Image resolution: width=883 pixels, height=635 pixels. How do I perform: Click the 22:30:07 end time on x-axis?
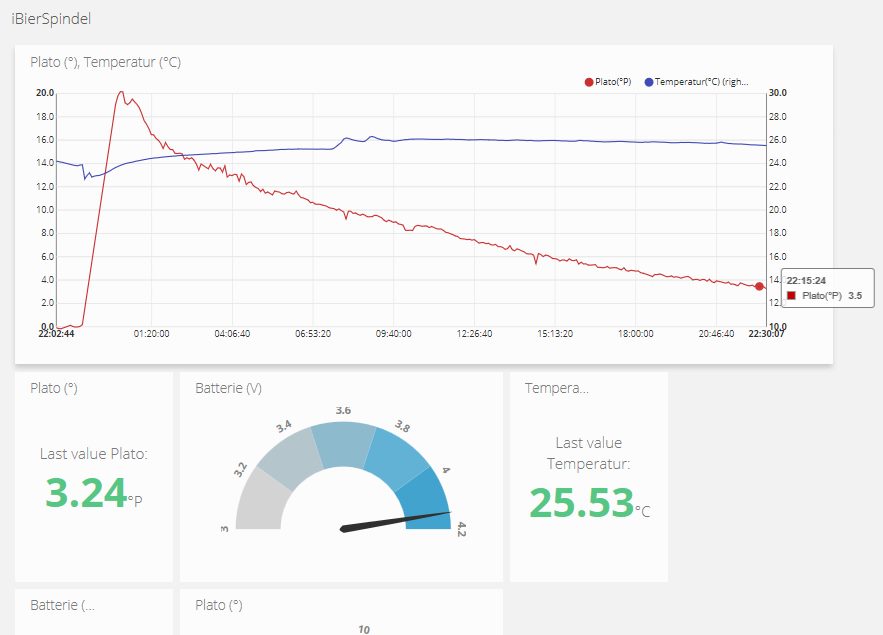point(767,334)
